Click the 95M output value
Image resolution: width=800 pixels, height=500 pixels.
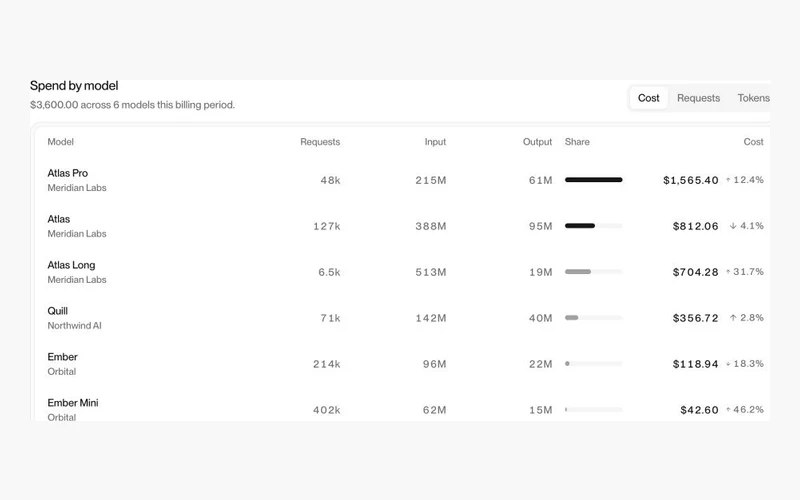point(540,226)
